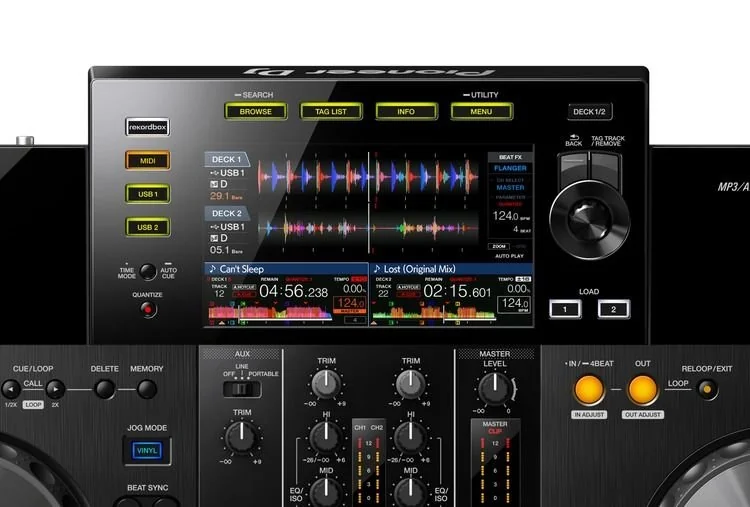
Task: Select the USB 1 source
Action: point(147,193)
